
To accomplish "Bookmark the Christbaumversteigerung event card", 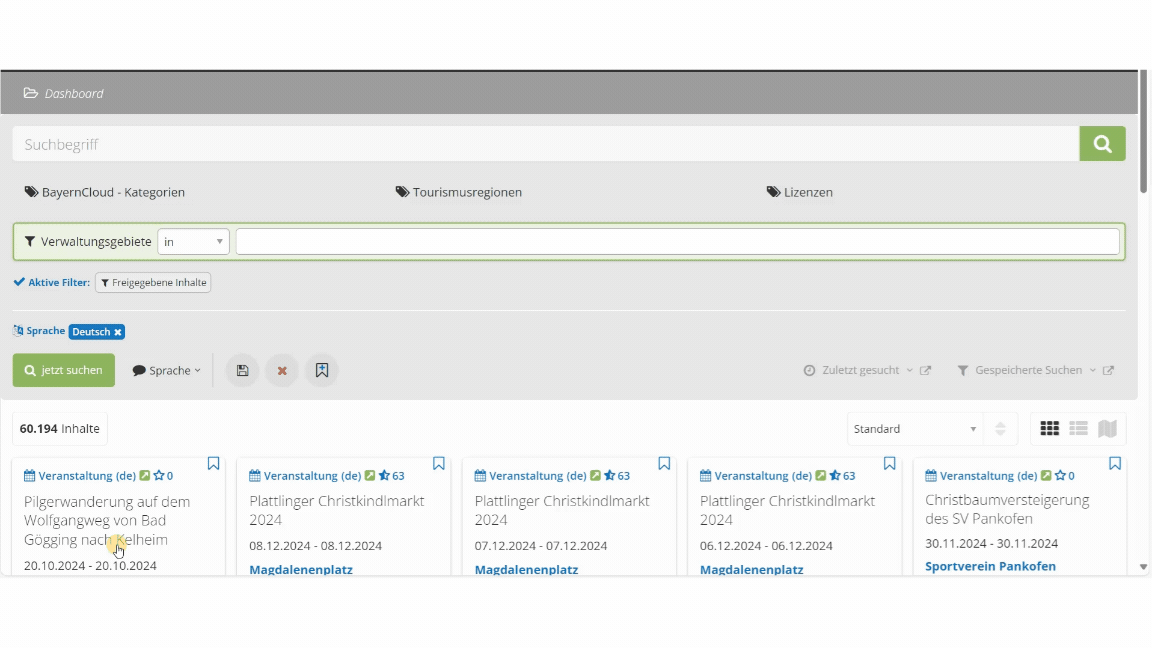I will [x=1115, y=464].
